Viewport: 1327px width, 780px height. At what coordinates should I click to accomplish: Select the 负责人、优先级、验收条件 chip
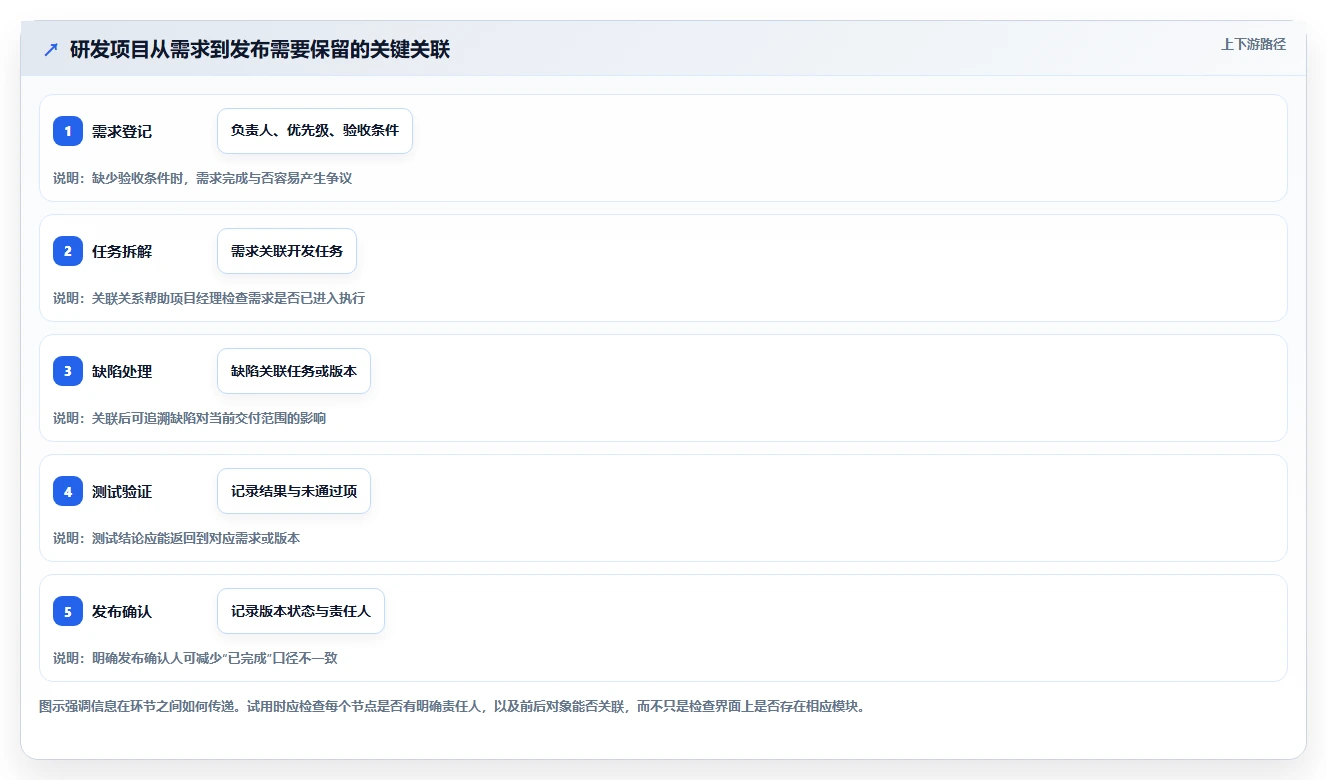315,131
